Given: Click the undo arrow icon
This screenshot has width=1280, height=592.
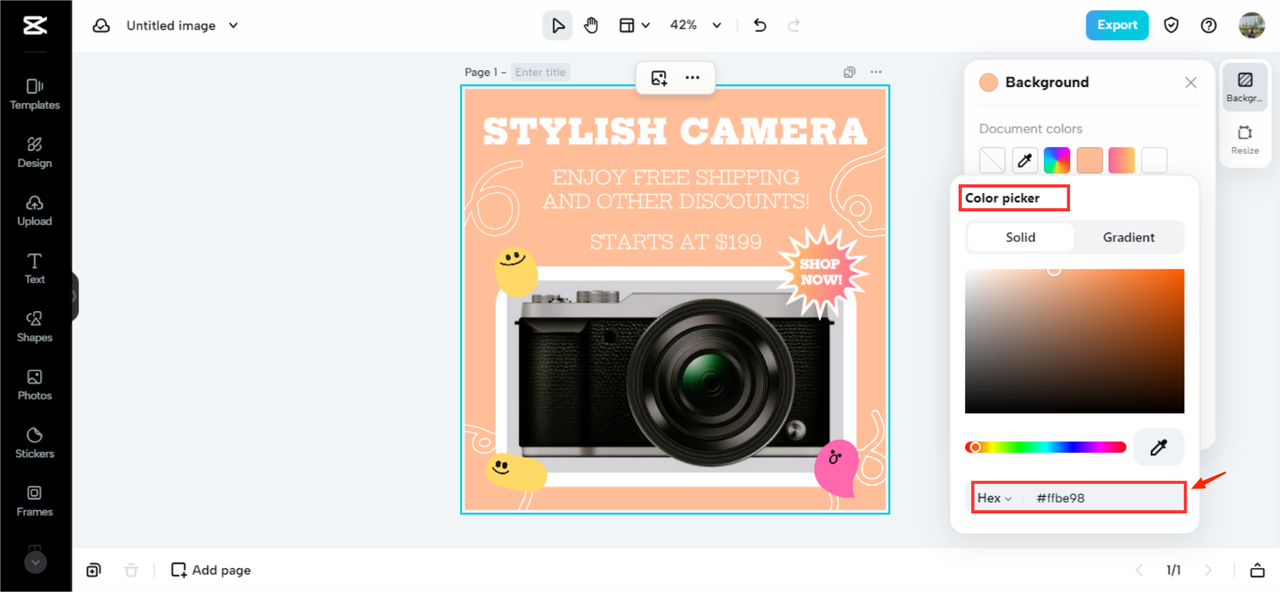Looking at the screenshot, I should tap(760, 25).
